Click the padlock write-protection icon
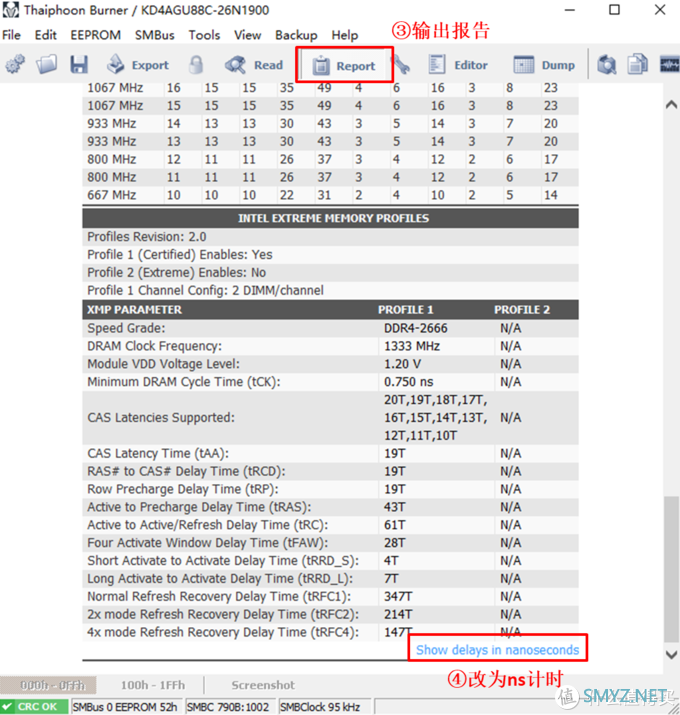 click(196, 65)
